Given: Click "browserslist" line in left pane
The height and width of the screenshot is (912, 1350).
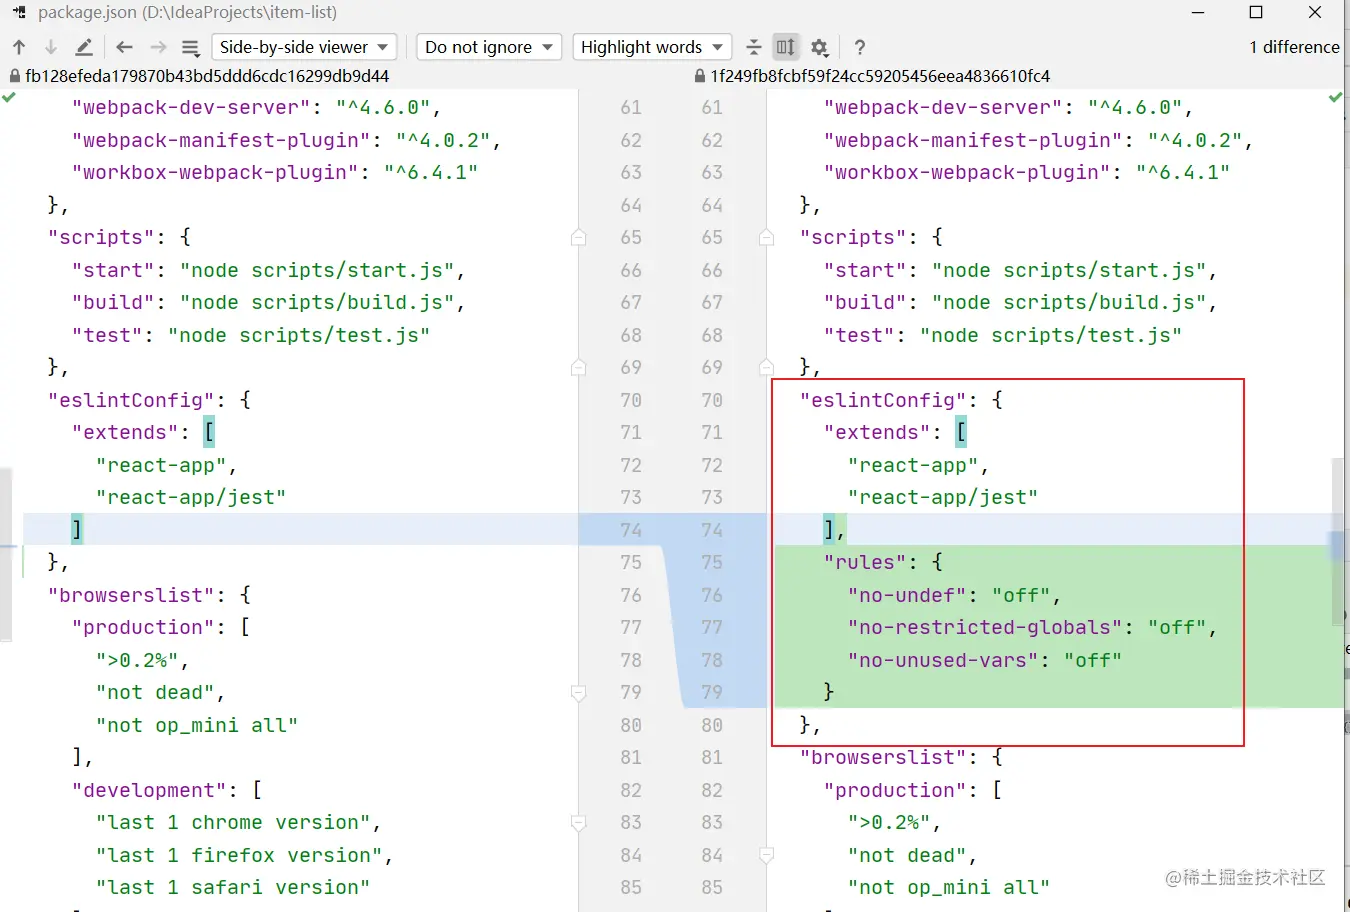Looking at the screenshot, I should click(150, 595).
